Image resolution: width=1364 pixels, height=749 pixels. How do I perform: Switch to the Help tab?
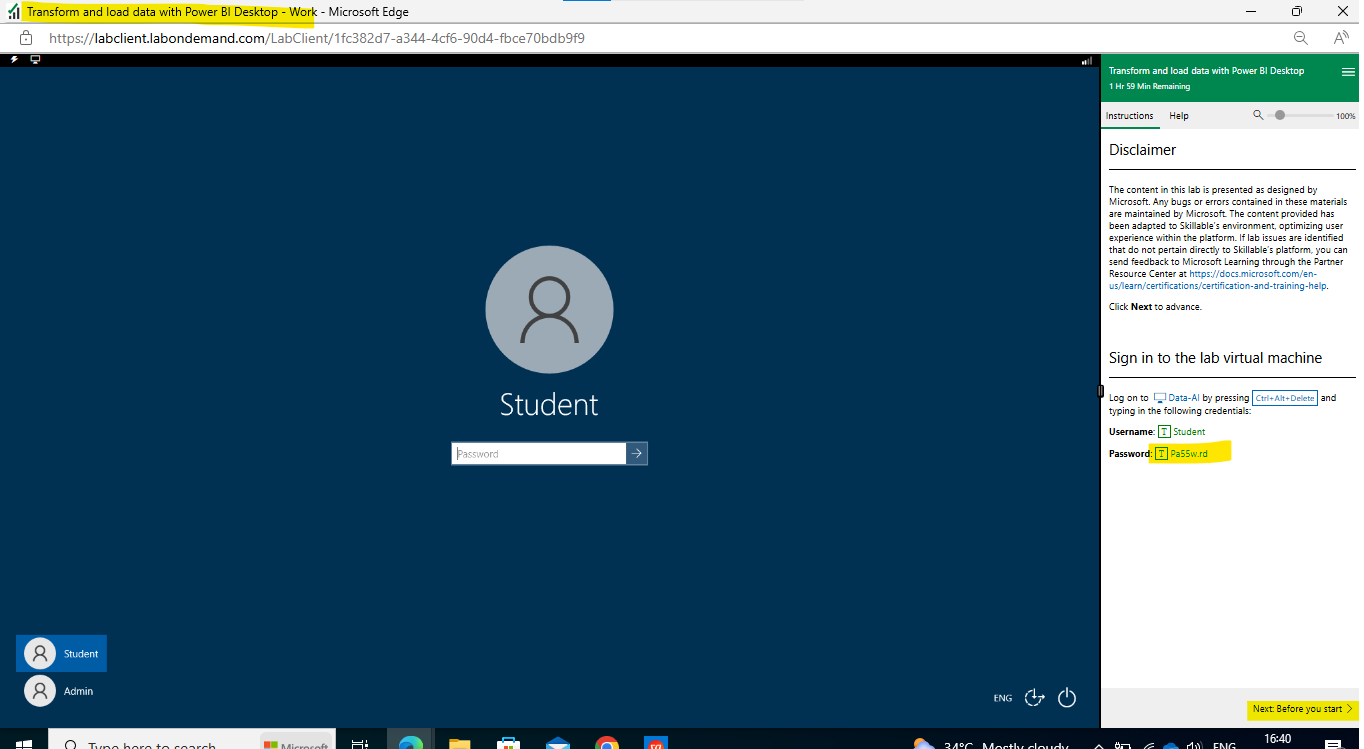tap(1179, 116)
